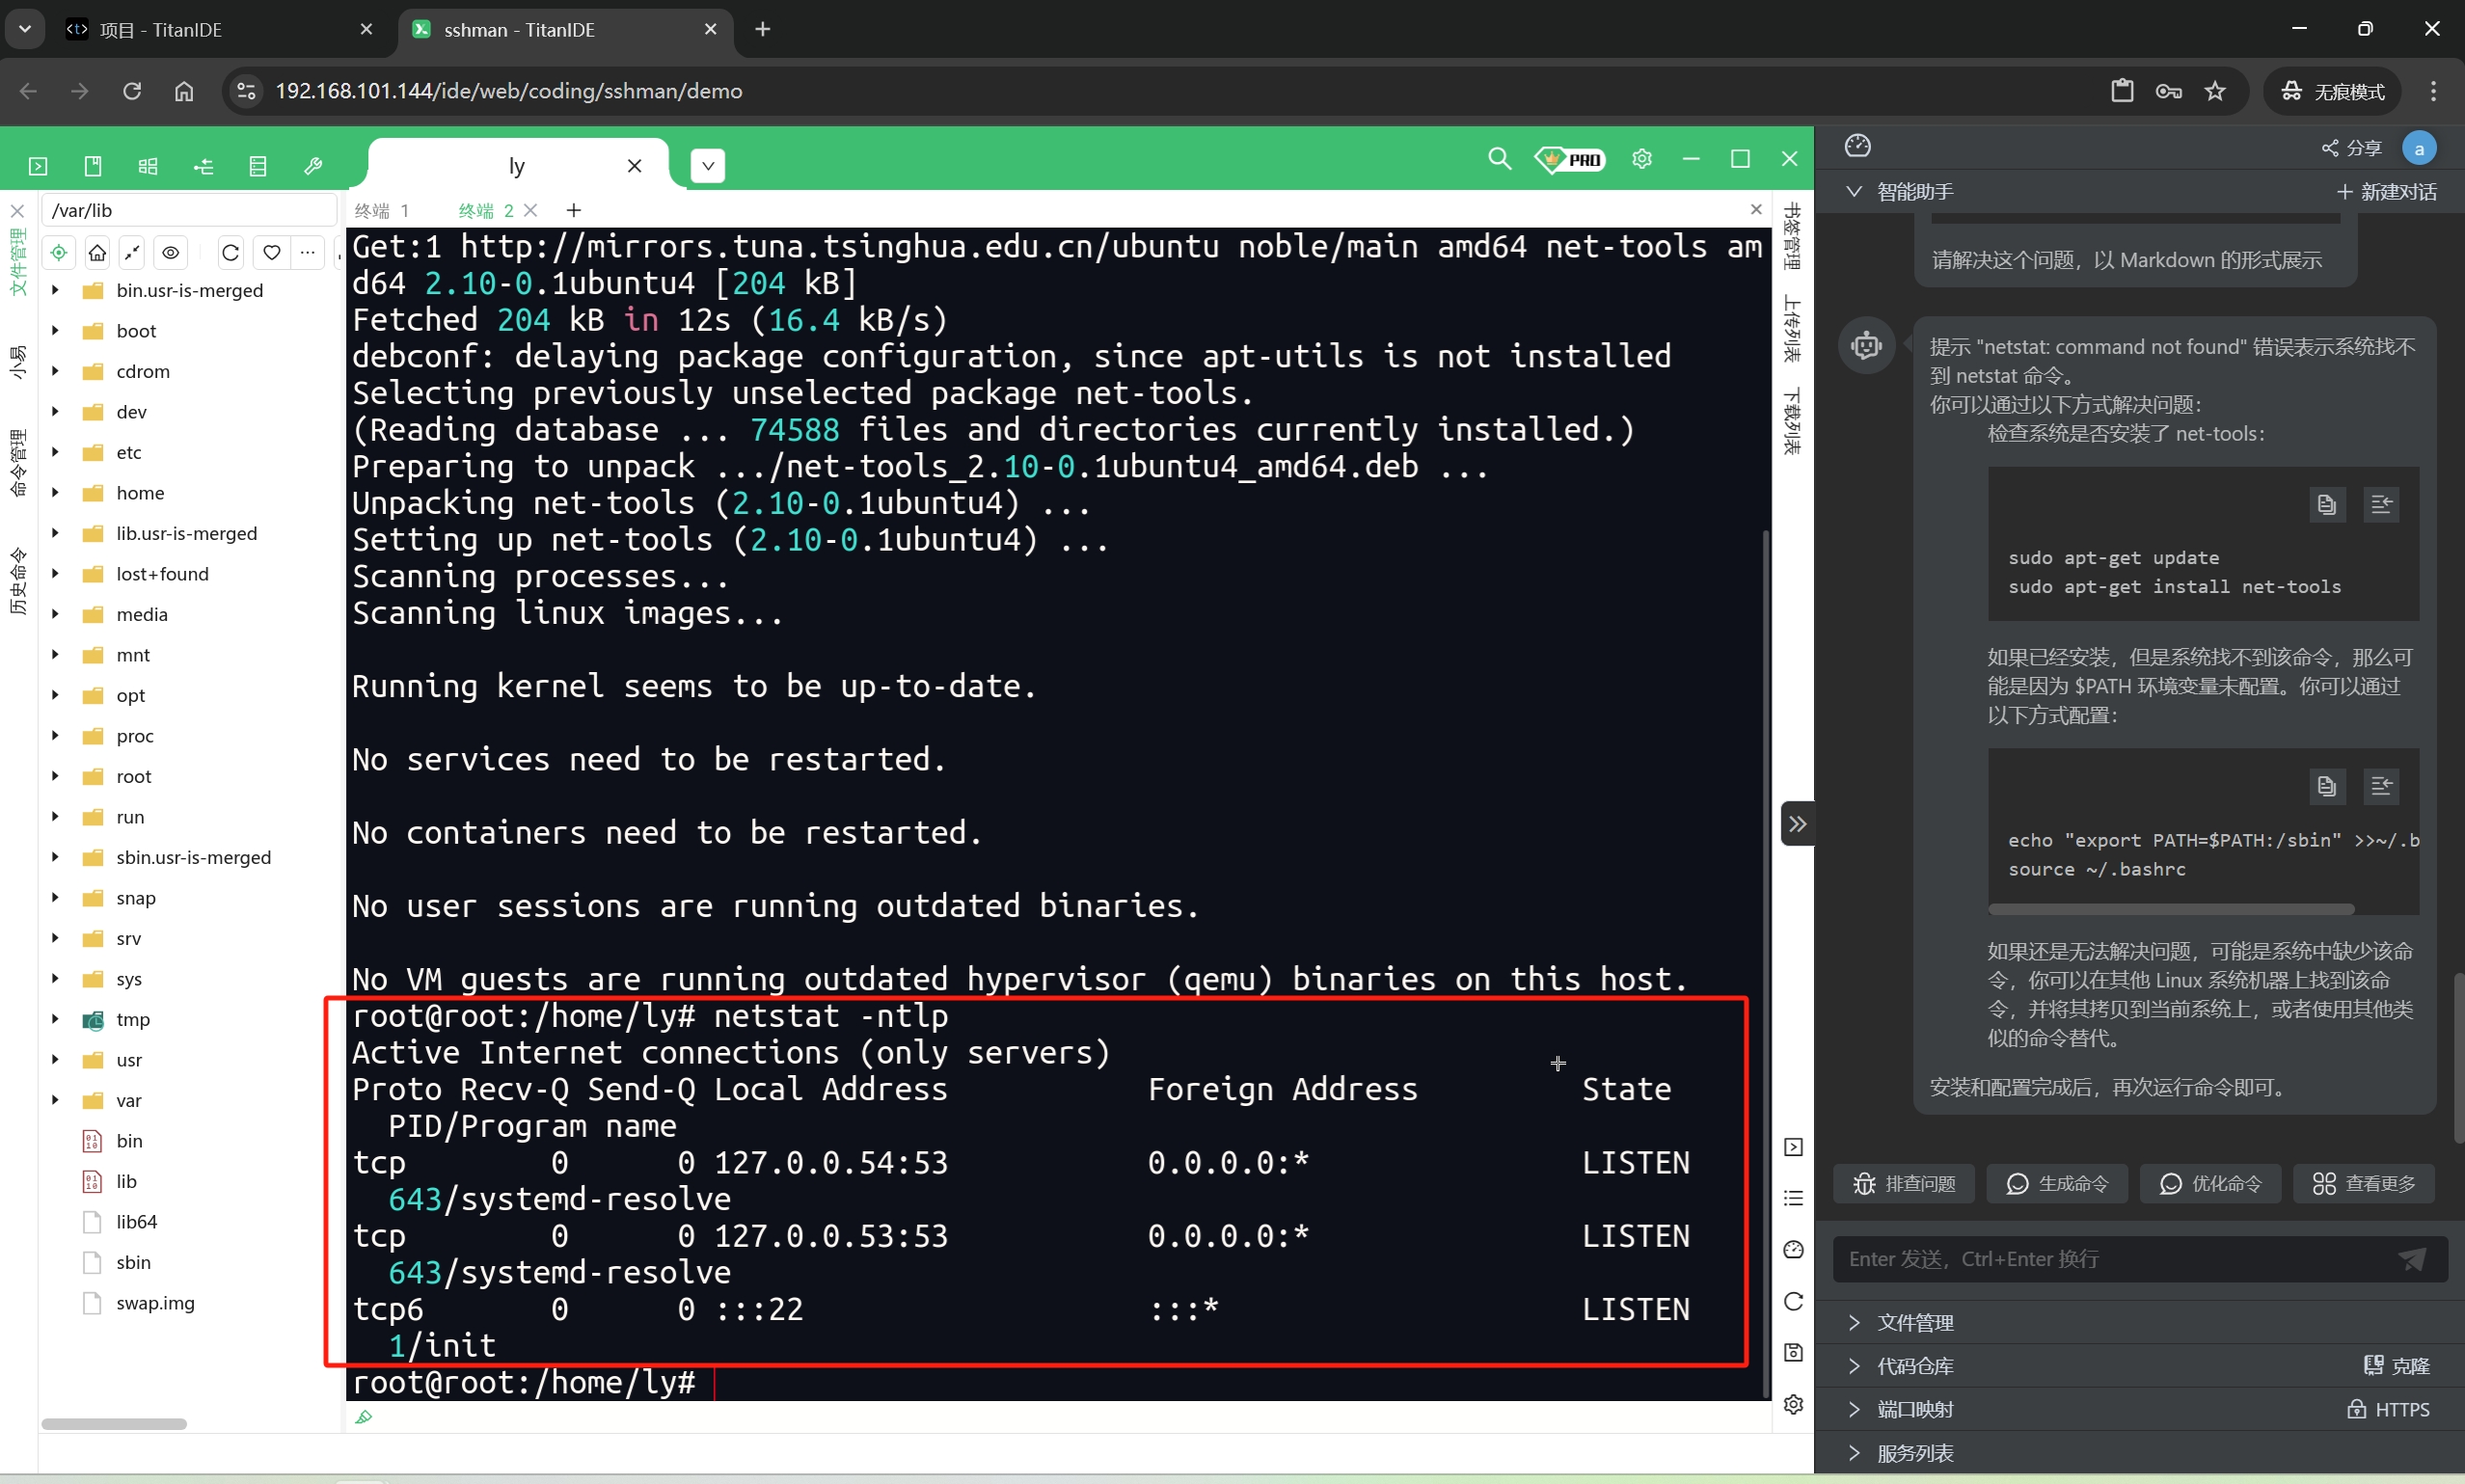Click reload icon on right vertical strip

tap(1794, 1301)
